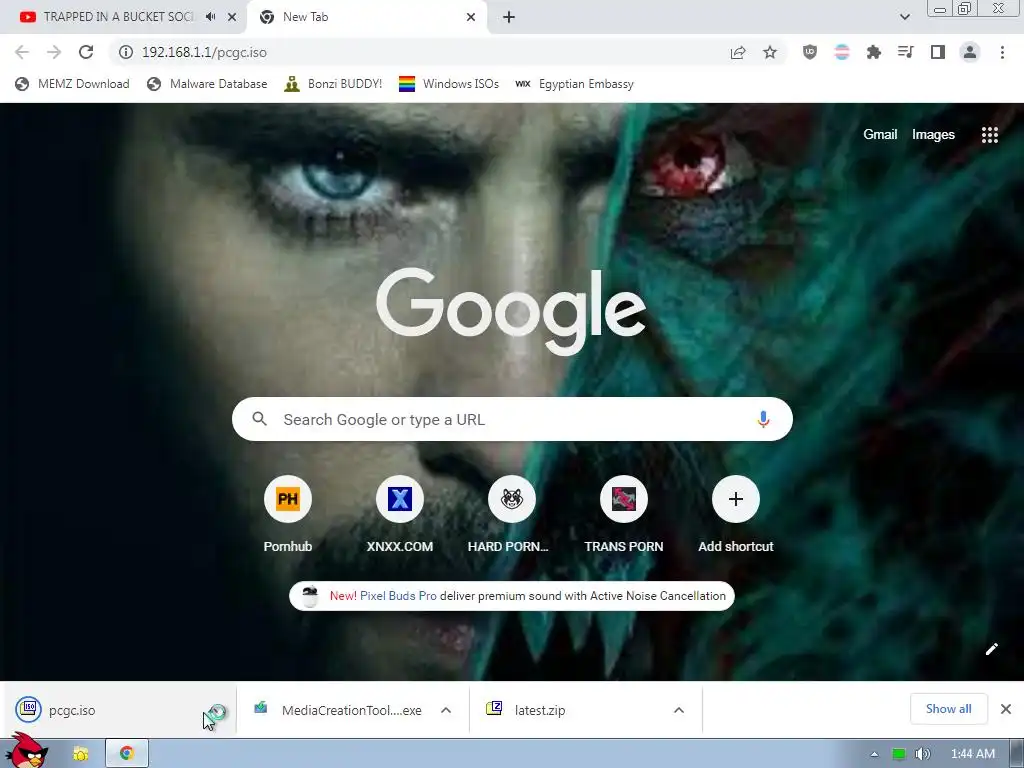
Task: Click the Pixel Buds Pro promo link
Action: (x=398, y=596)
